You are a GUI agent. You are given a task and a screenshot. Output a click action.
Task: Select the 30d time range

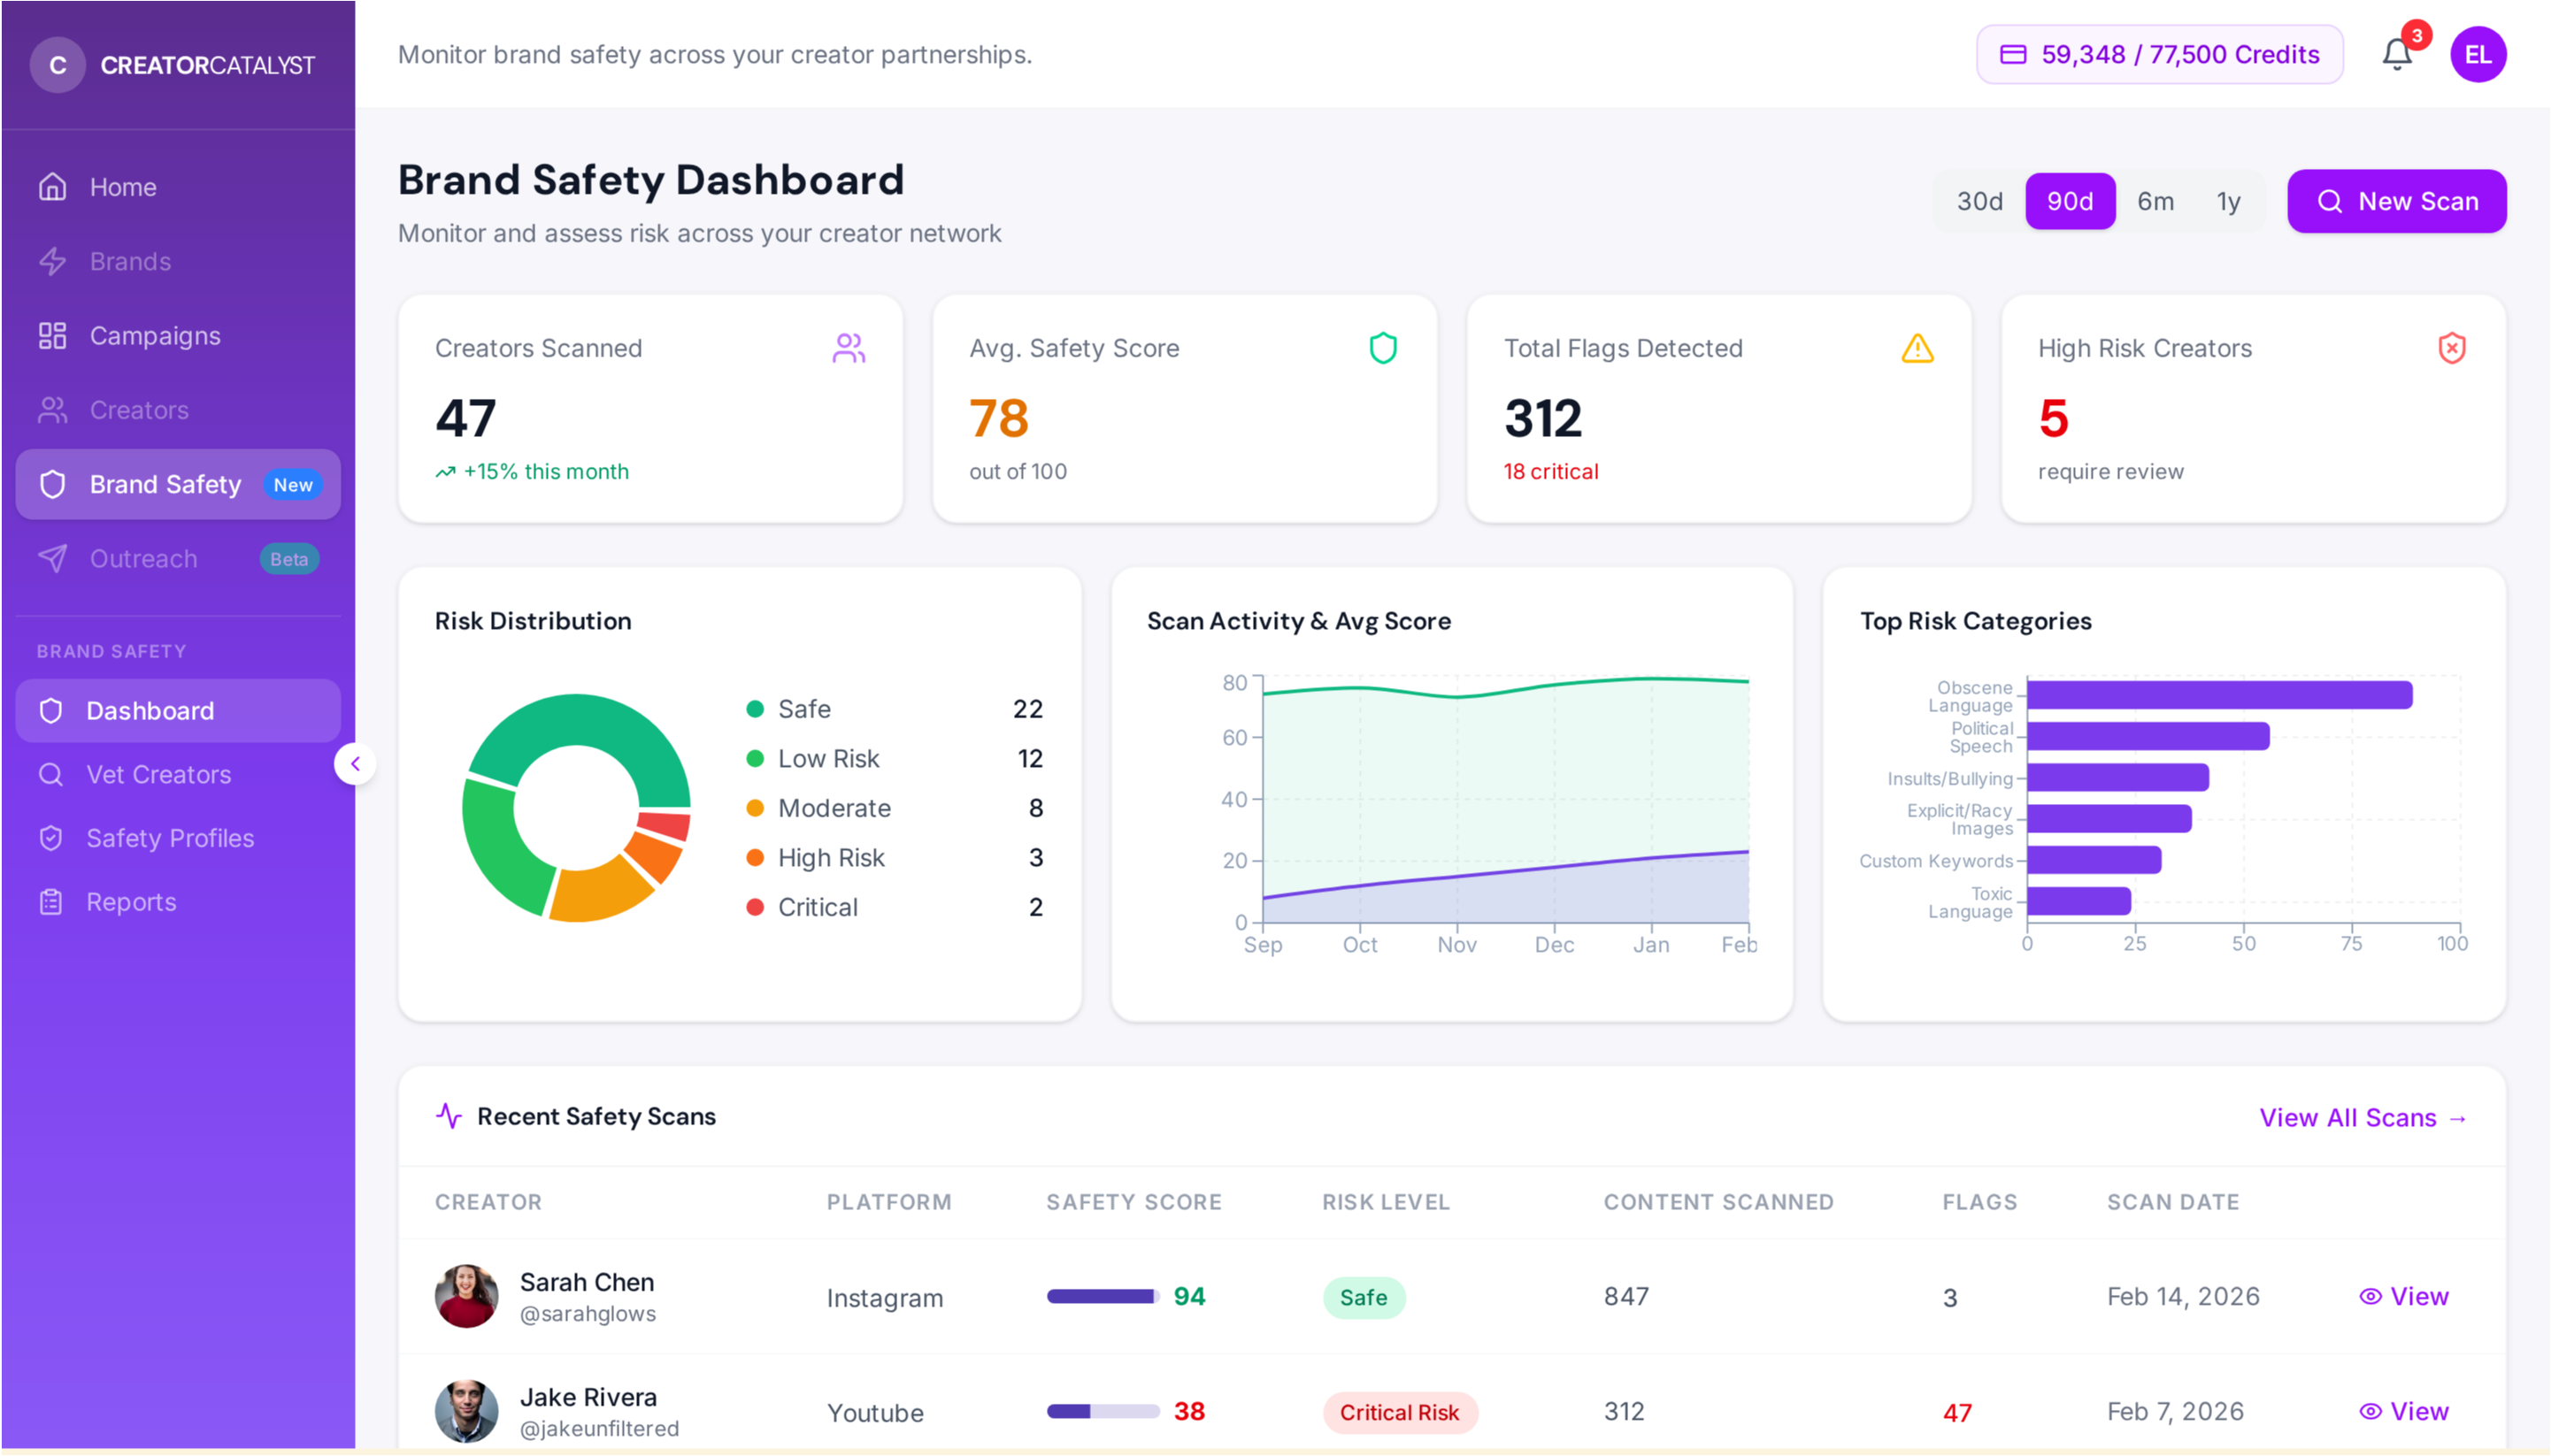tap(1979, 201)
